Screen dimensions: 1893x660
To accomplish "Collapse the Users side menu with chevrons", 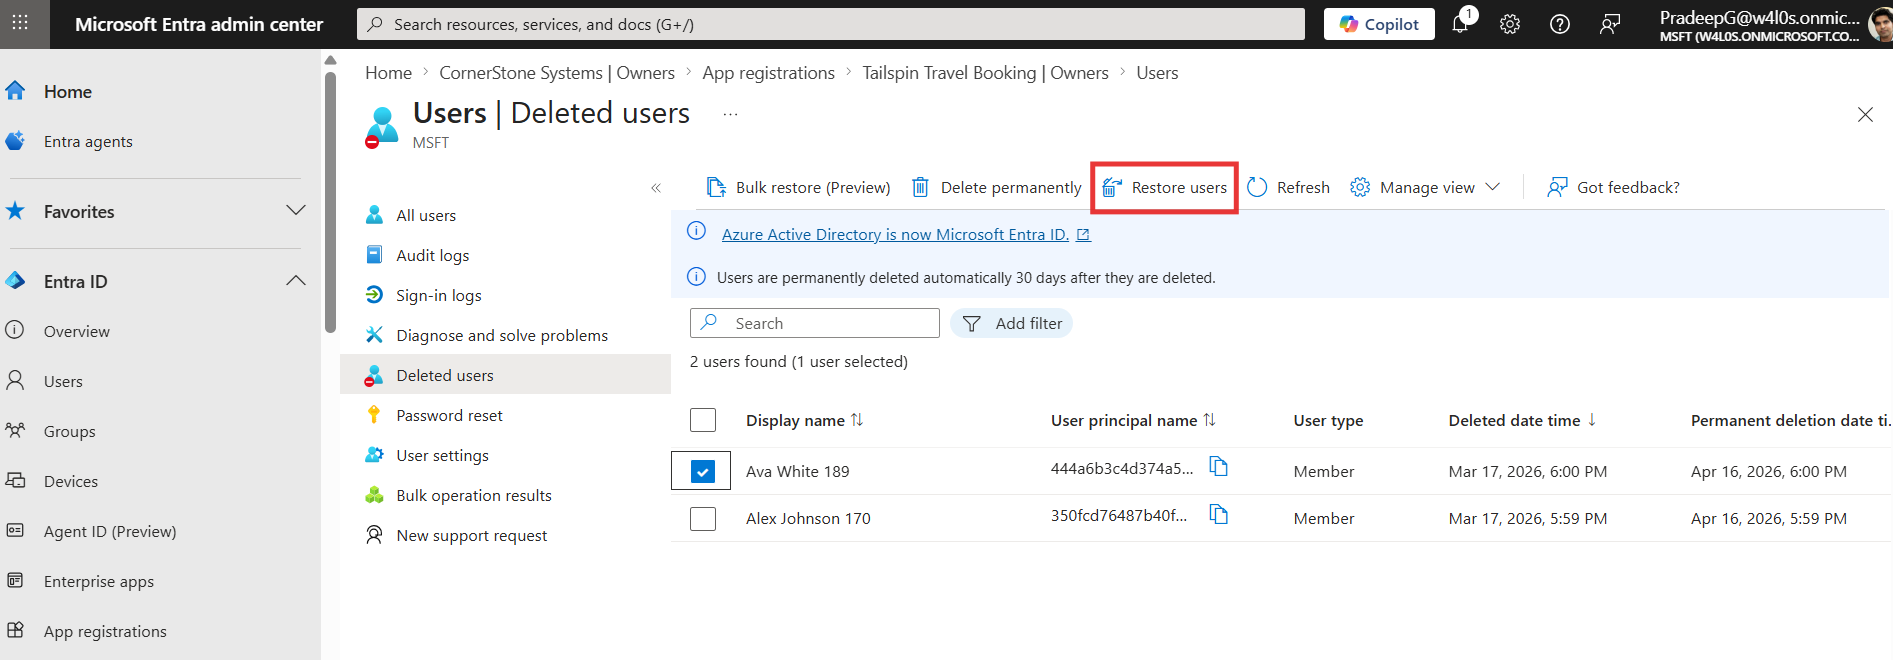I will (656, 188).
